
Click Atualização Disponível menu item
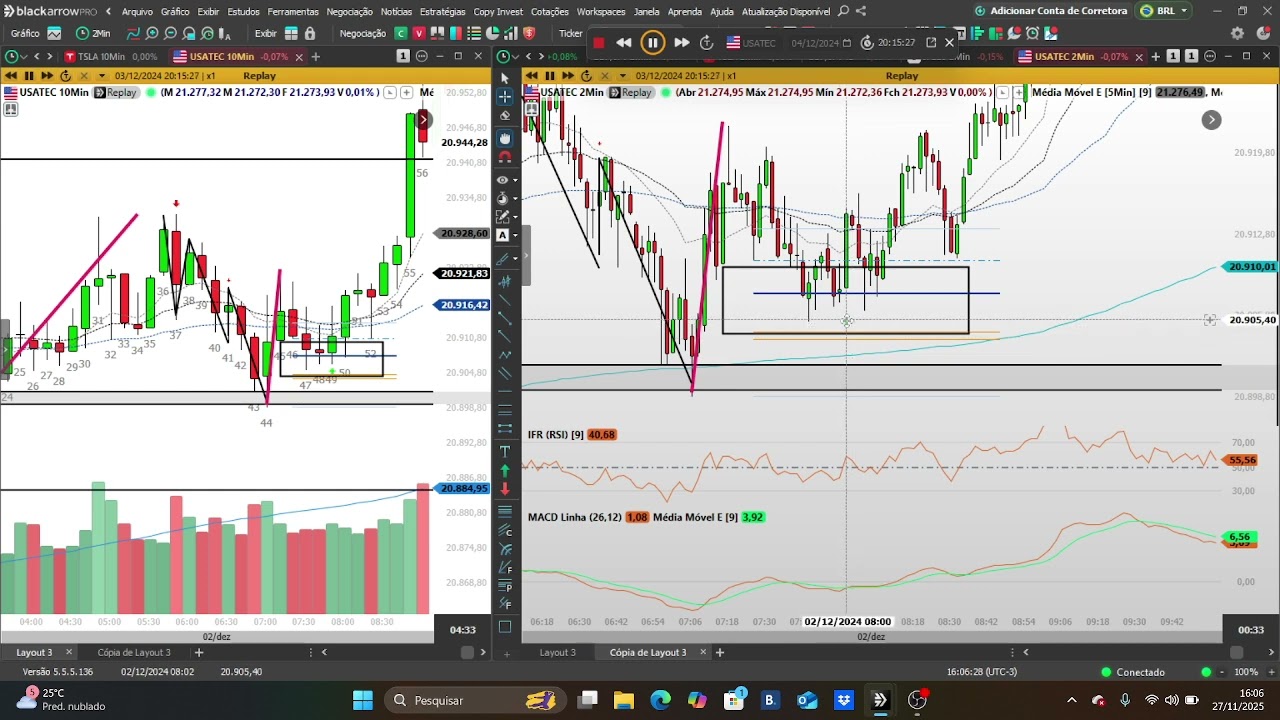point(785,11)
